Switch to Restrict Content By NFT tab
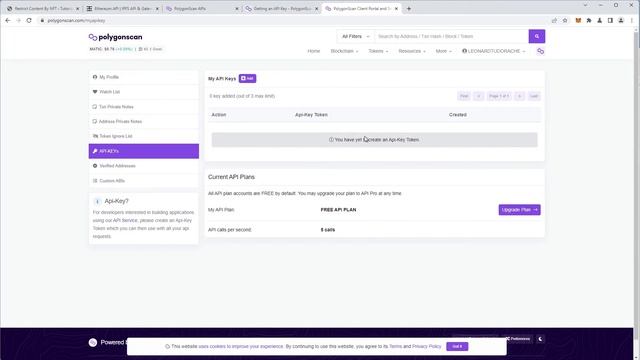 [x=43, y=9]
